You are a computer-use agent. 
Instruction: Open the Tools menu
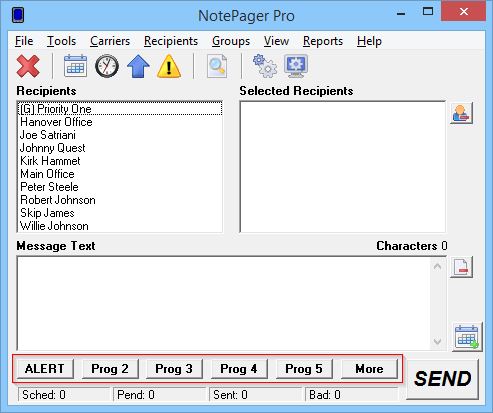pos(61,41)
